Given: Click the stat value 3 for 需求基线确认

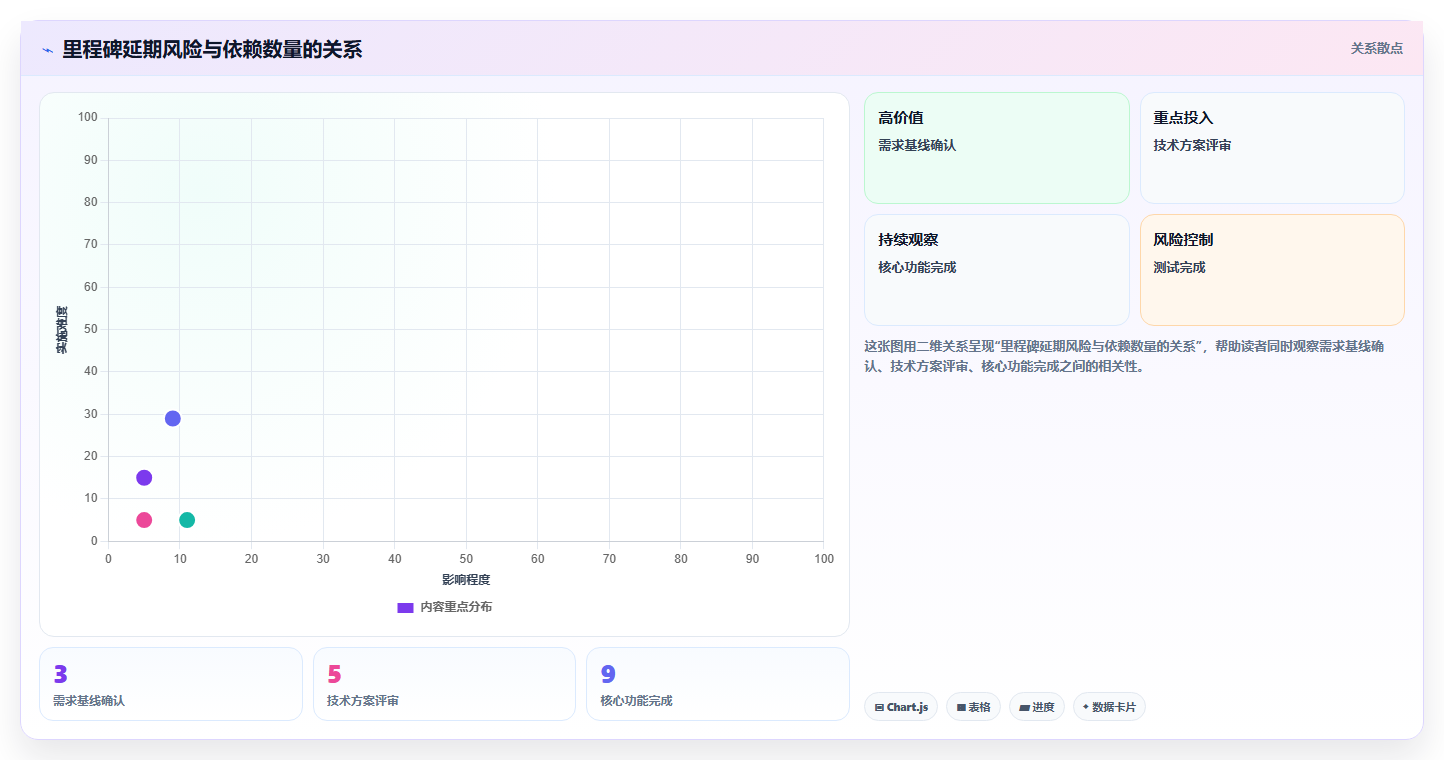Looking at the screenshot, I should coord(60,675).
